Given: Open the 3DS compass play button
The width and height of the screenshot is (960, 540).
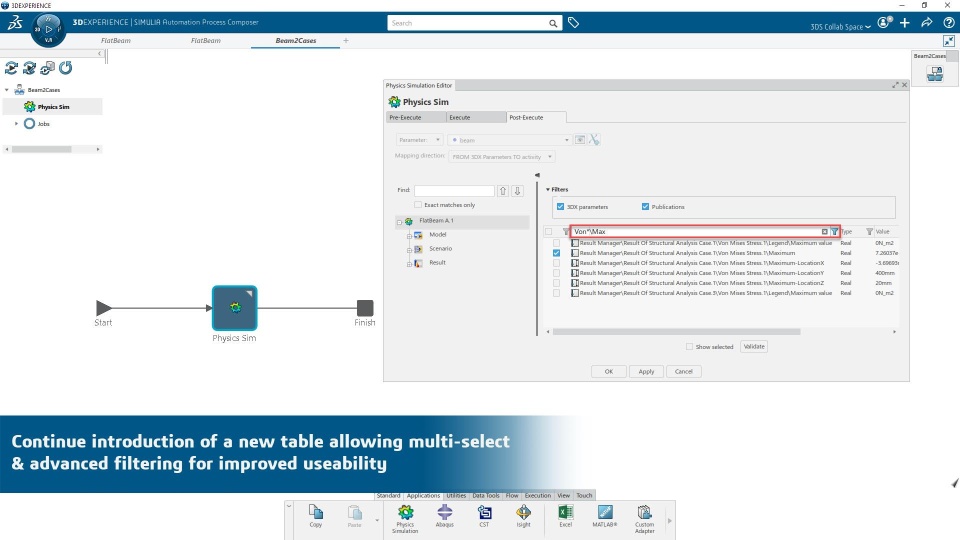Looking at the screenshot, I should [x=48, y=29].
